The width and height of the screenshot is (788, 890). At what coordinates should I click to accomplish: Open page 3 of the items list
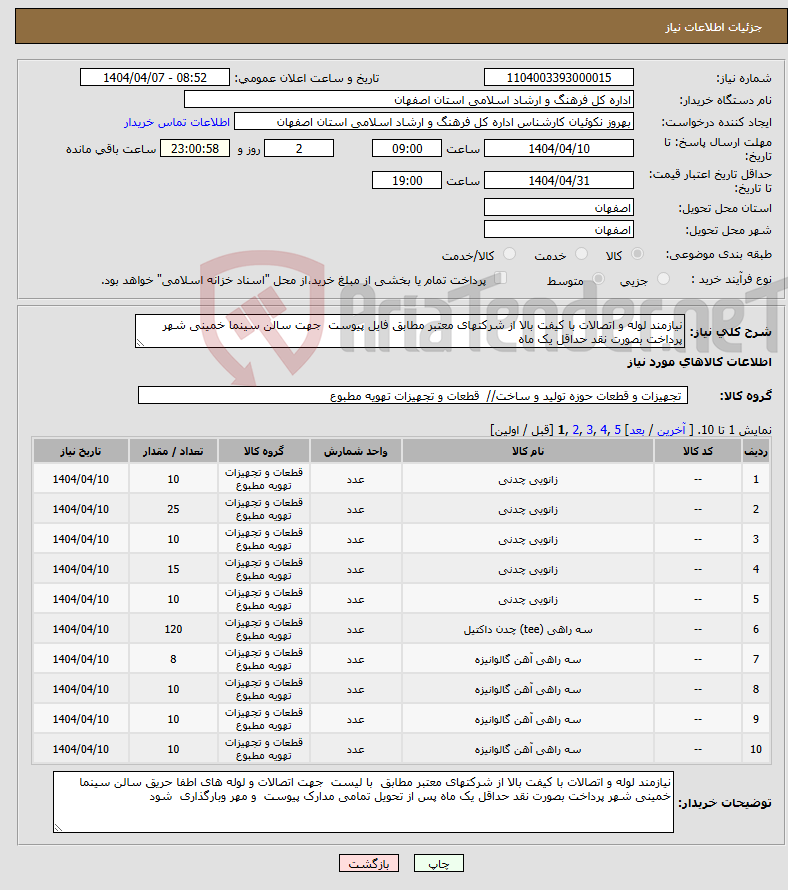pos(590,430)
